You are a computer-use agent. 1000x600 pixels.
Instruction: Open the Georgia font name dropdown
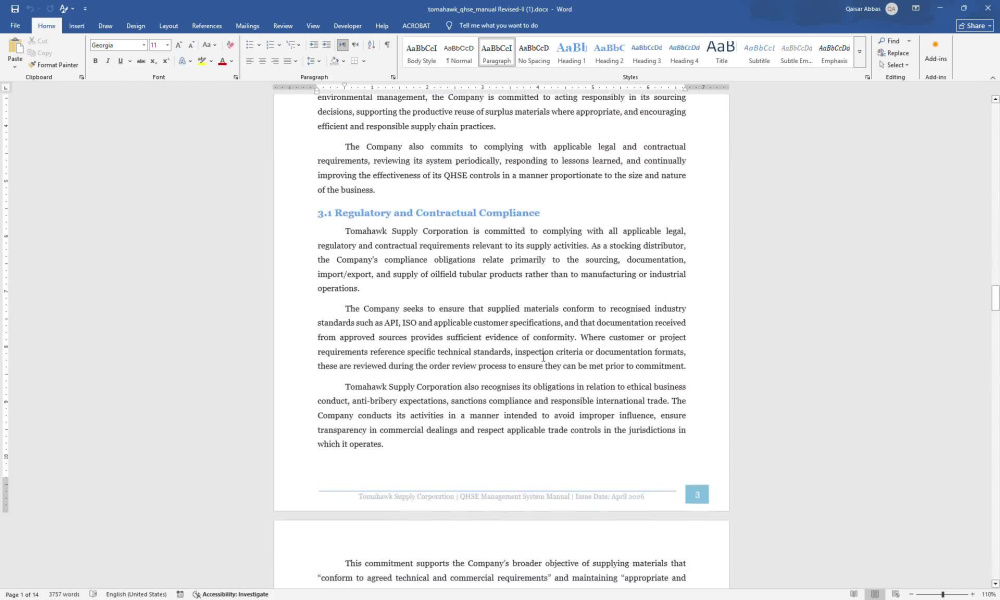pos(143,45)
